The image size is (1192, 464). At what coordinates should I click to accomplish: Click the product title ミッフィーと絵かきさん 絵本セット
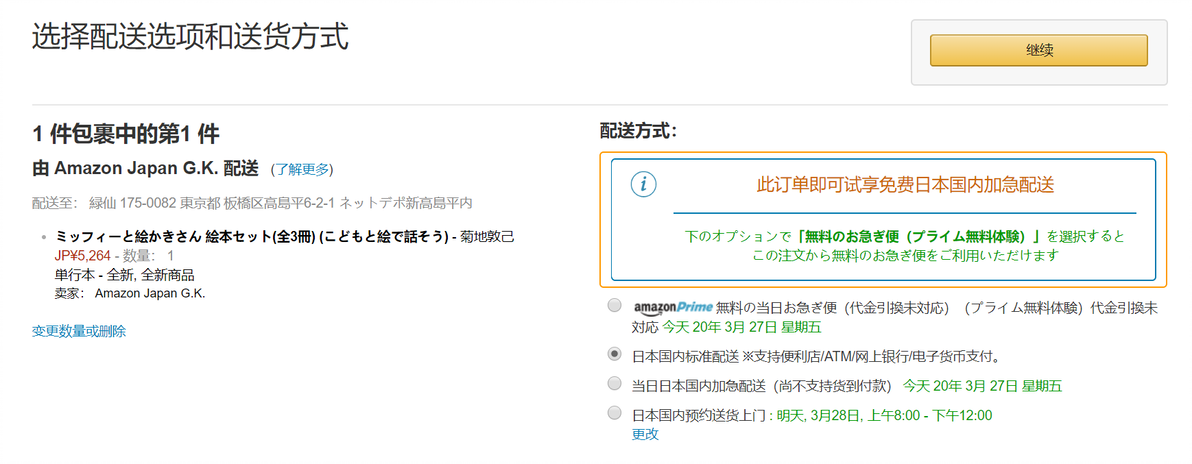251,237
